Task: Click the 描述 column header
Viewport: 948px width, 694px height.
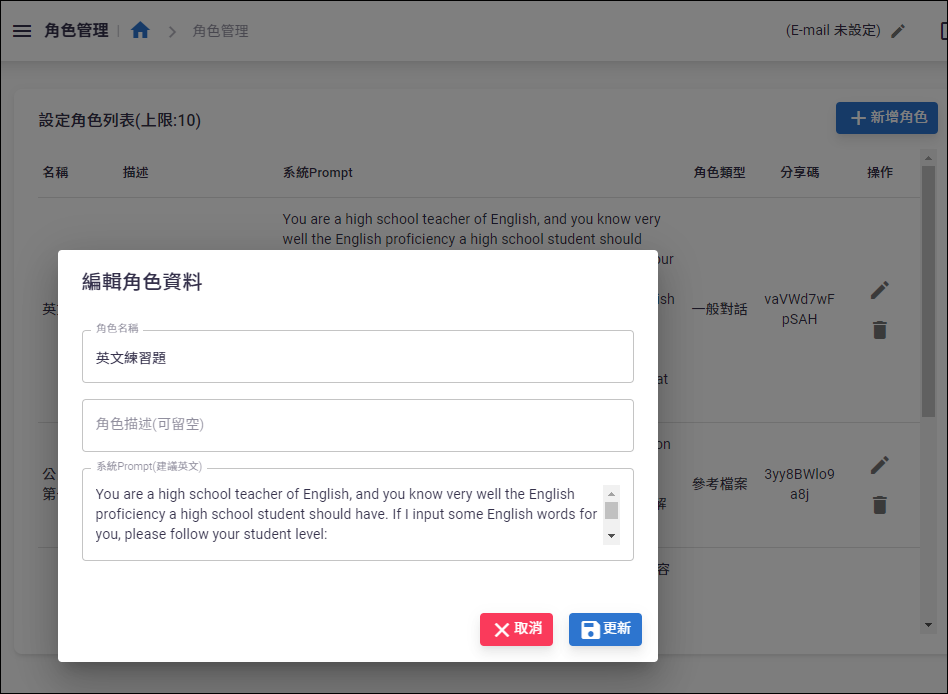Action: pos(135,172)
